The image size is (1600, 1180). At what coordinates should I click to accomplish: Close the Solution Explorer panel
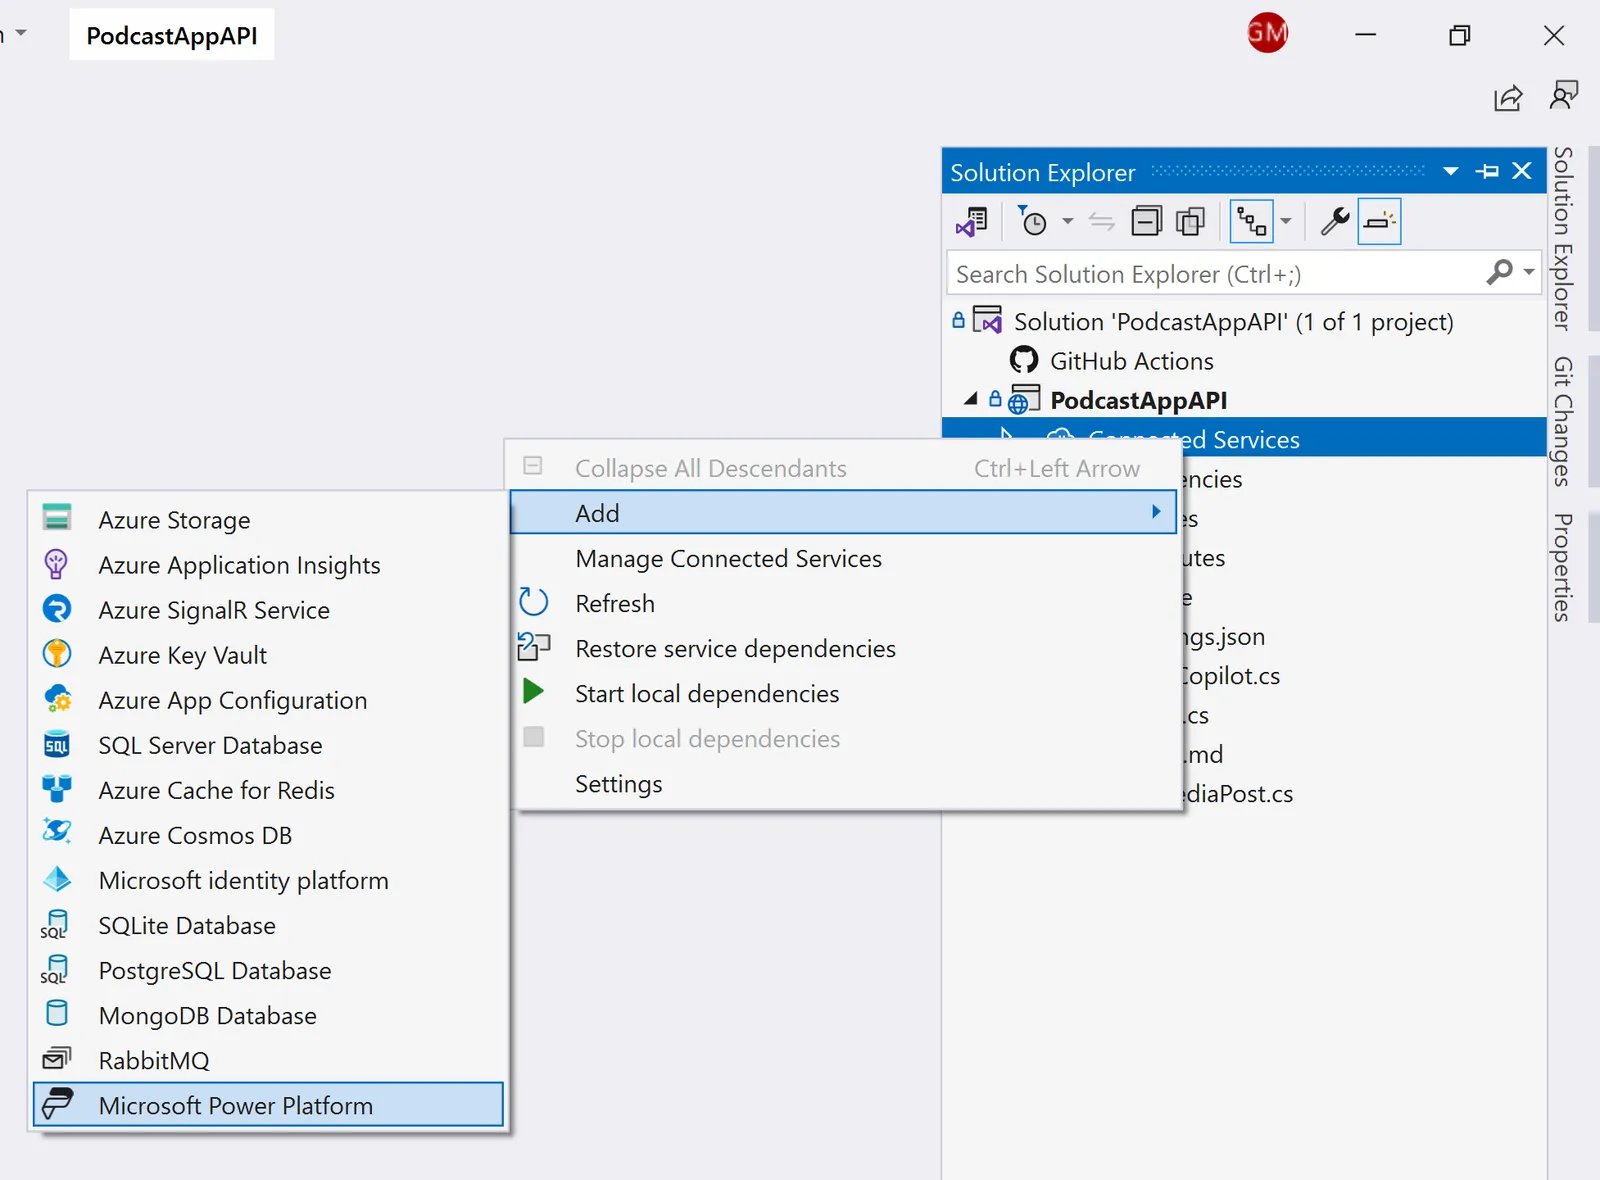tap(1522, 171)
